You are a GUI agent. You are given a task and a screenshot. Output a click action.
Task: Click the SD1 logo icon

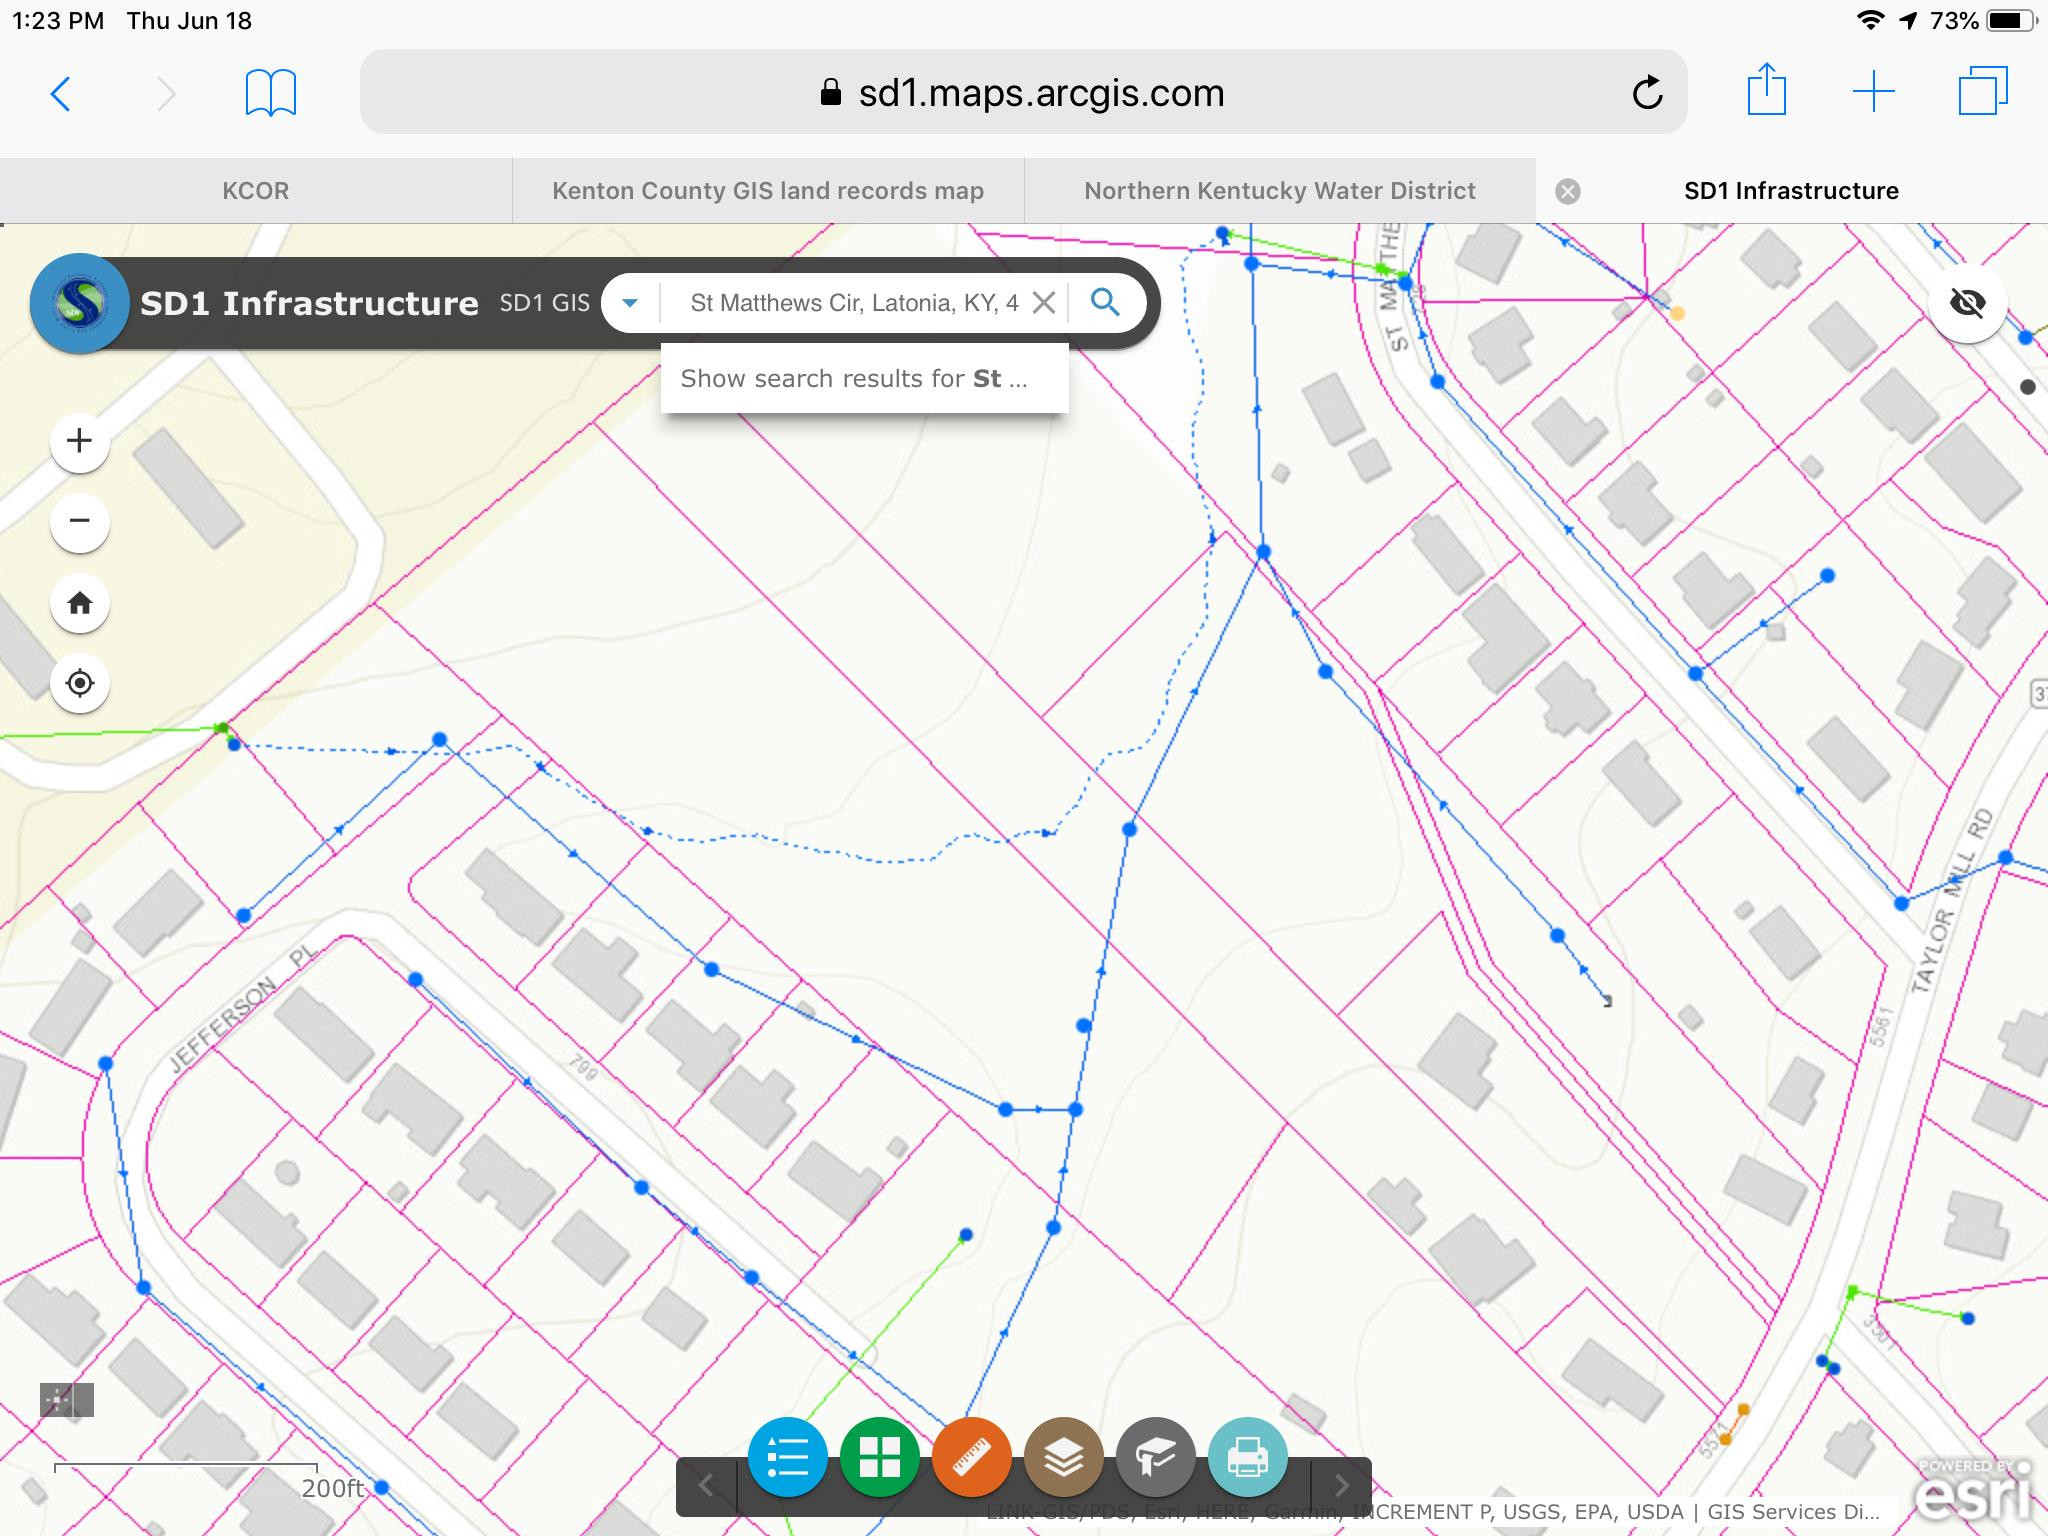(80, 303)
